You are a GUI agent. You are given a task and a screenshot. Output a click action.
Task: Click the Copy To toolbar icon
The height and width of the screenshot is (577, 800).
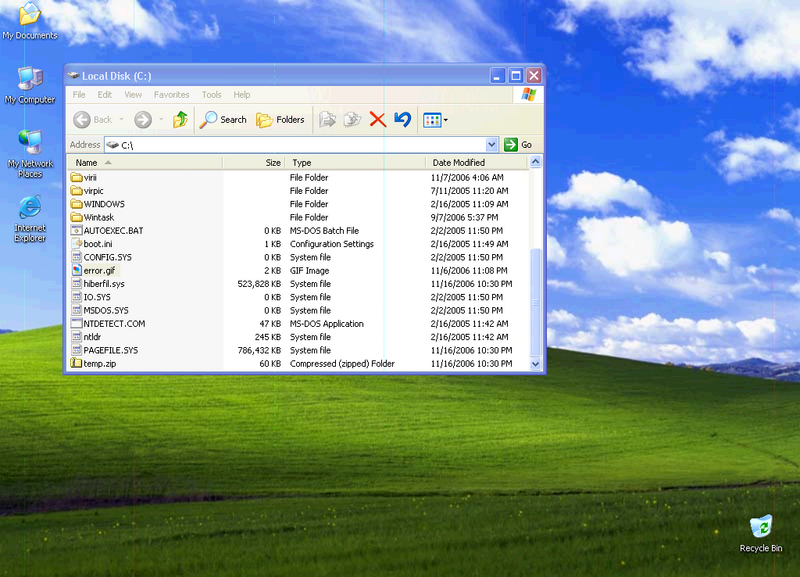click(x=352, y=120)
